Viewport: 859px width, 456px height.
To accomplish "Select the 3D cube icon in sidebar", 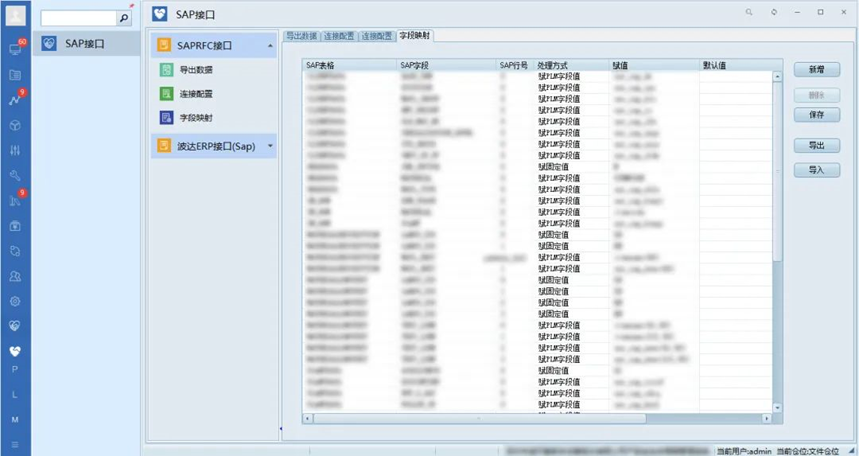I will pyautogui.click(x=15, y=125).
